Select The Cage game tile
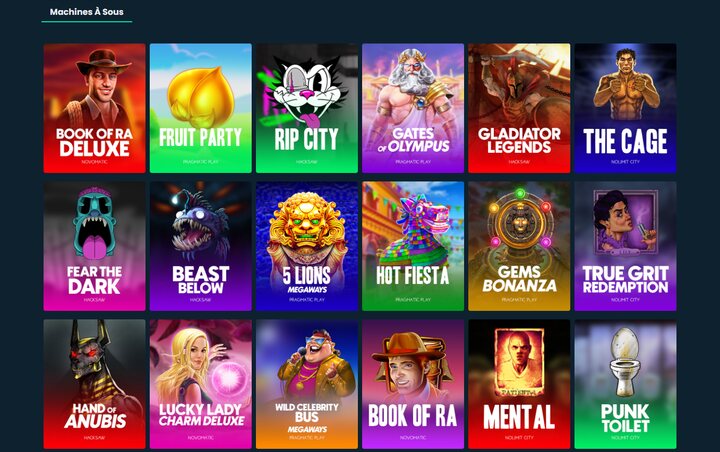 [625, 108]
